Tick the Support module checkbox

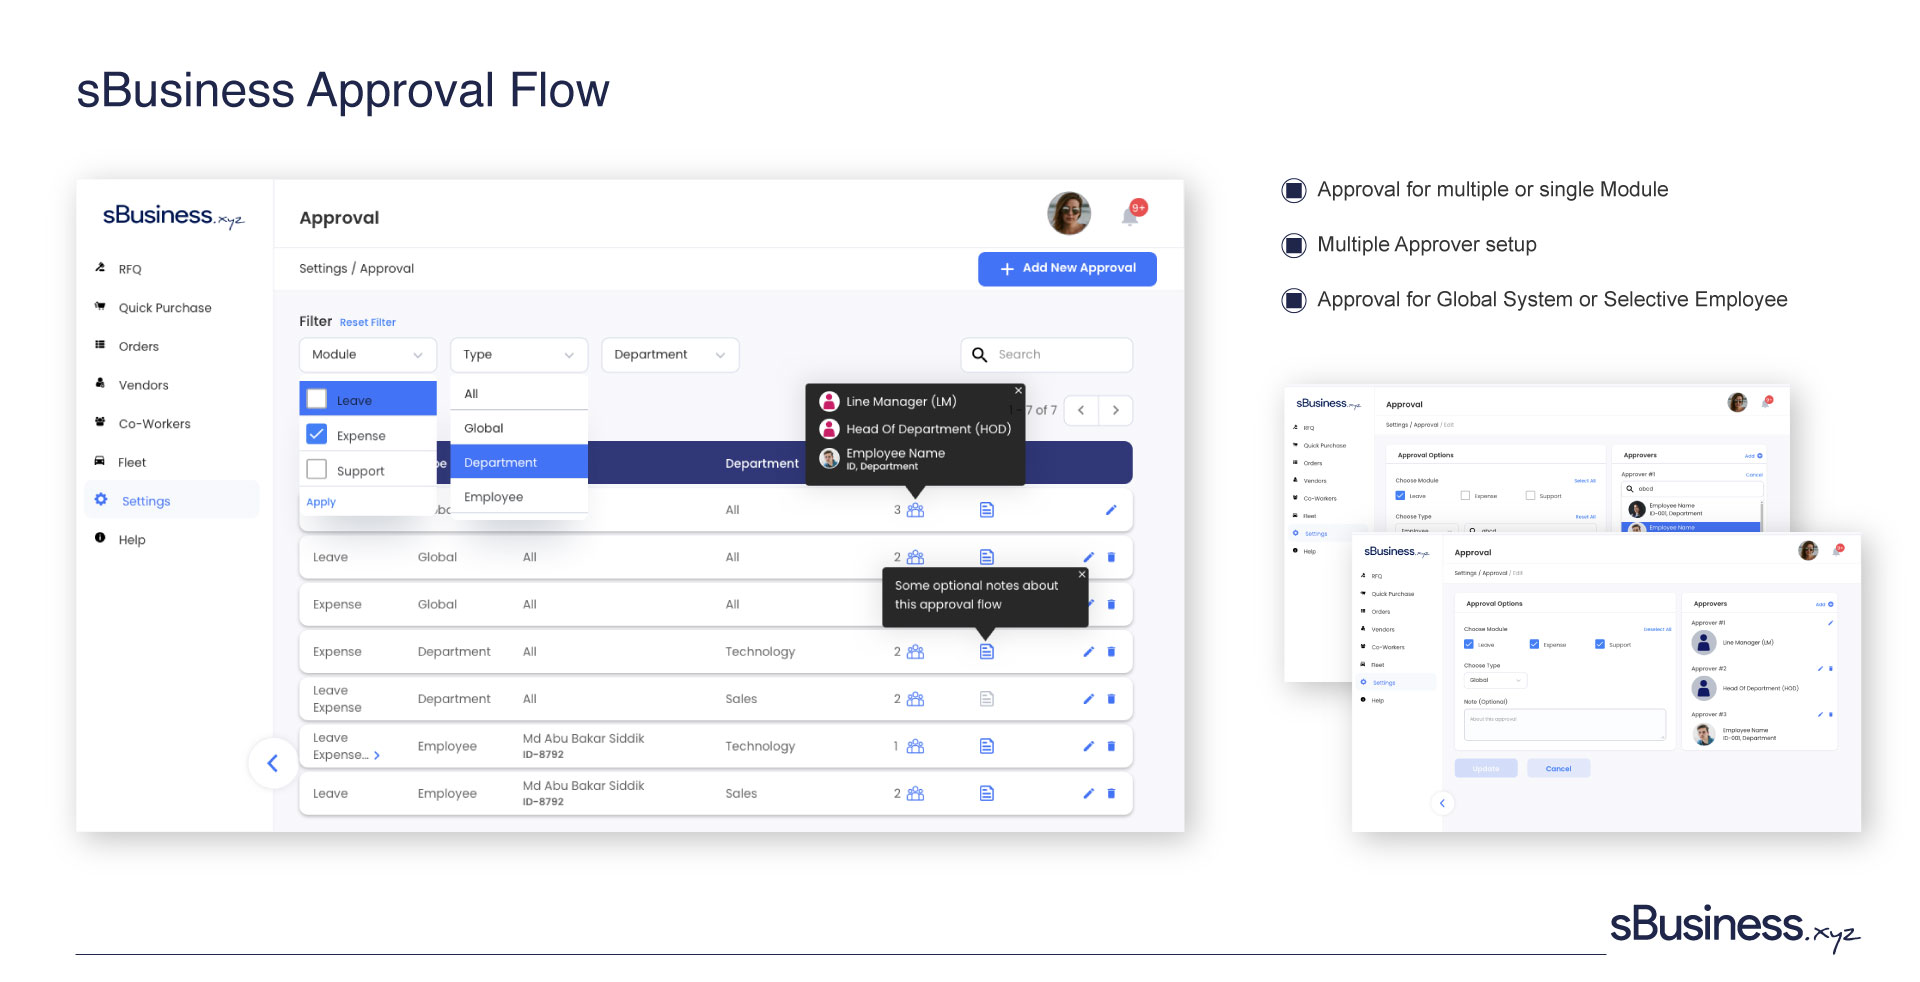coord(317,469)
